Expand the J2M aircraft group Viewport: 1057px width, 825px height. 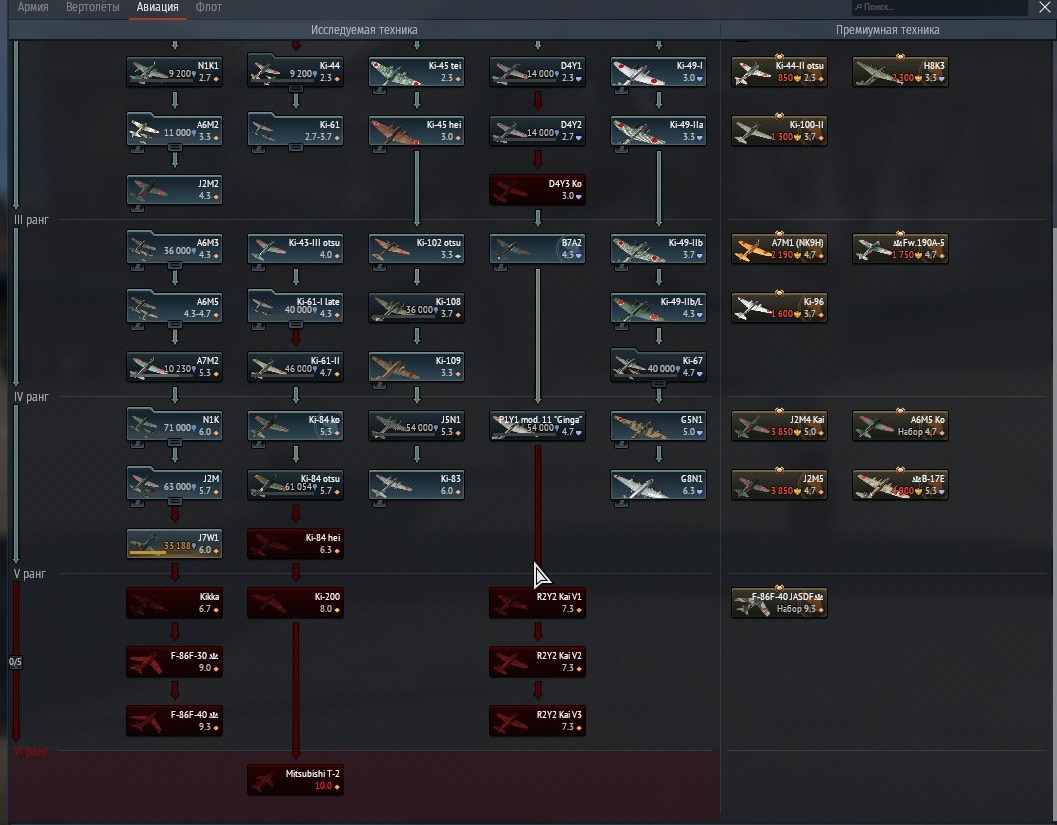[175, 485]
